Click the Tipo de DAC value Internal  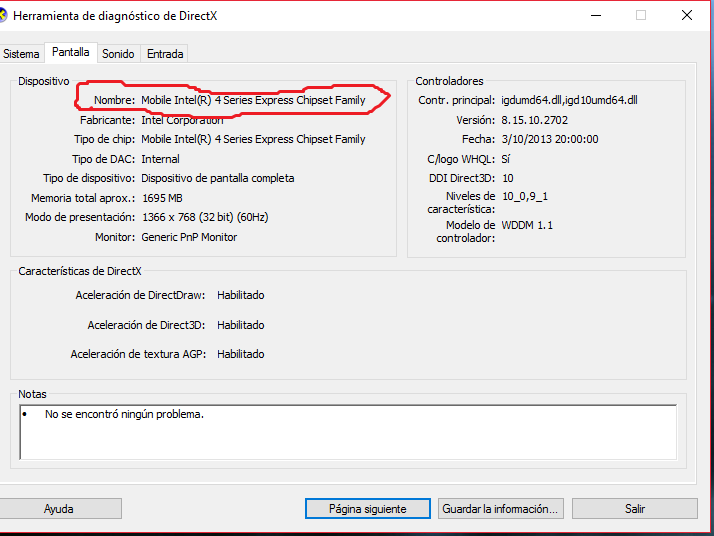pyautogui.click(x=160, y=159)
